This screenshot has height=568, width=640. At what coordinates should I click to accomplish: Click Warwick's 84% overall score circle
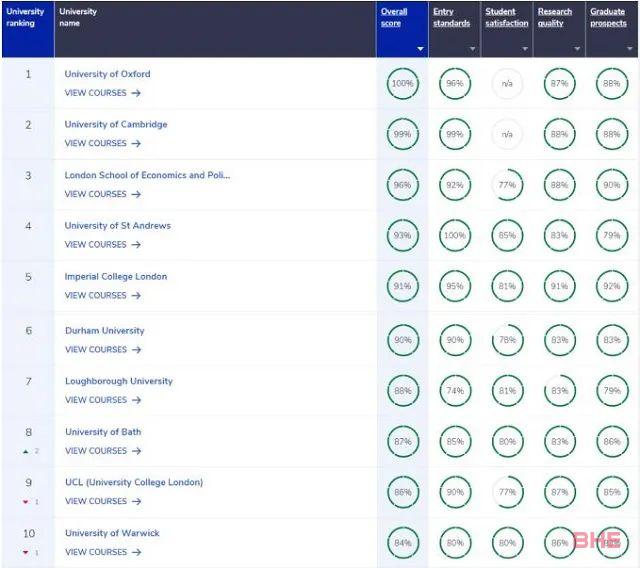click(x=403, y=543)
